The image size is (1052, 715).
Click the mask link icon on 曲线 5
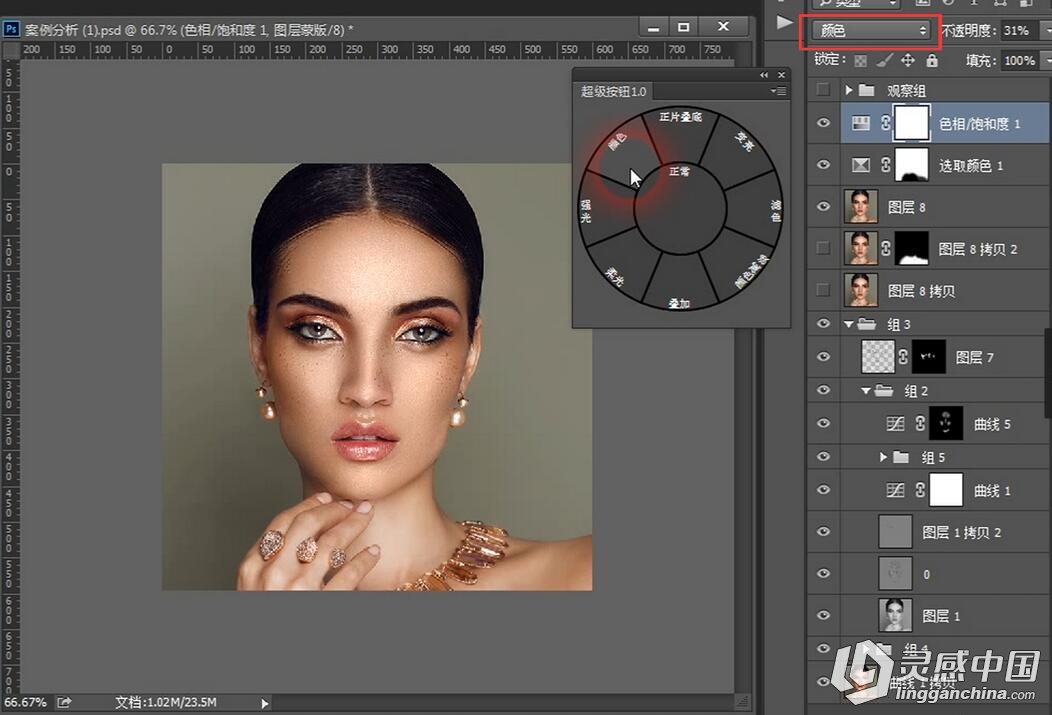920,423
